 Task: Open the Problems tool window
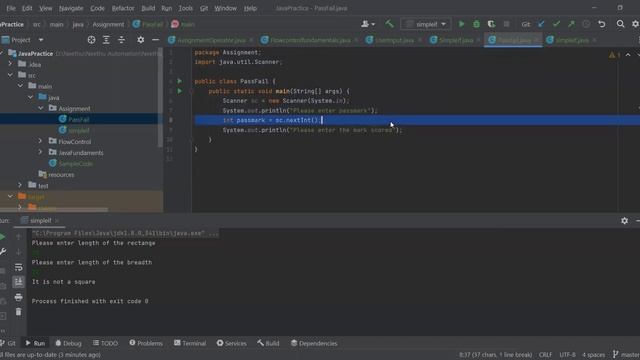[146, 343]
